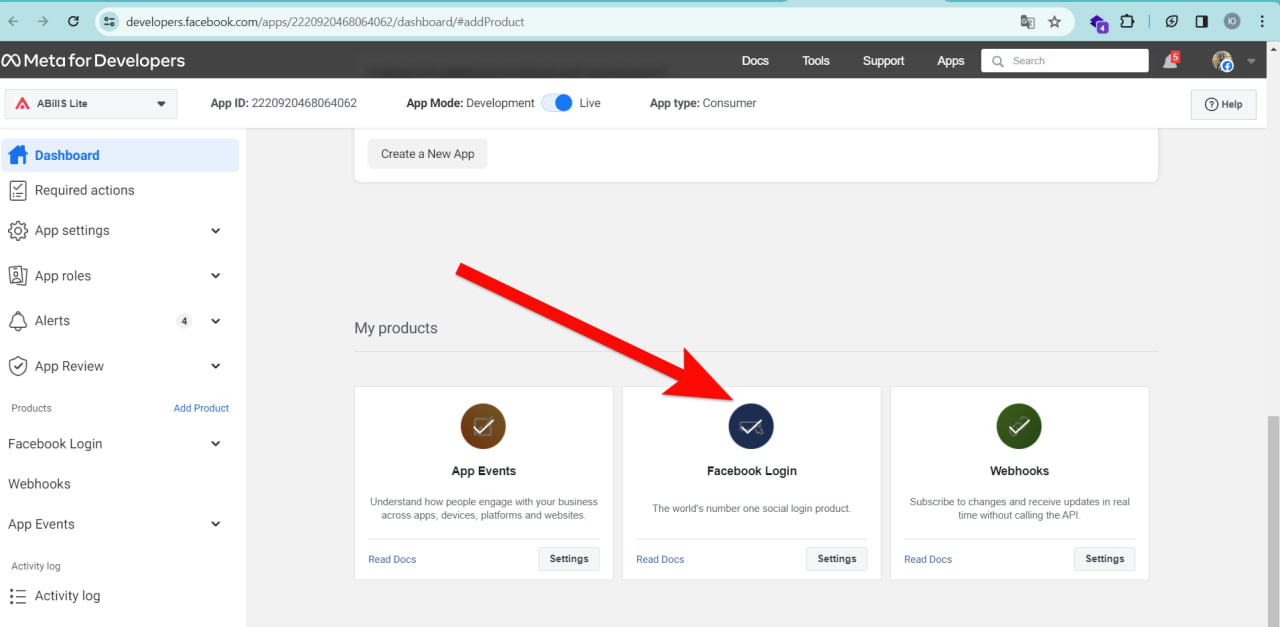This screenshot has width=1280, height=627.
Task: Toggle App Mode between Development and Live
Action: (x=558, y=103)
